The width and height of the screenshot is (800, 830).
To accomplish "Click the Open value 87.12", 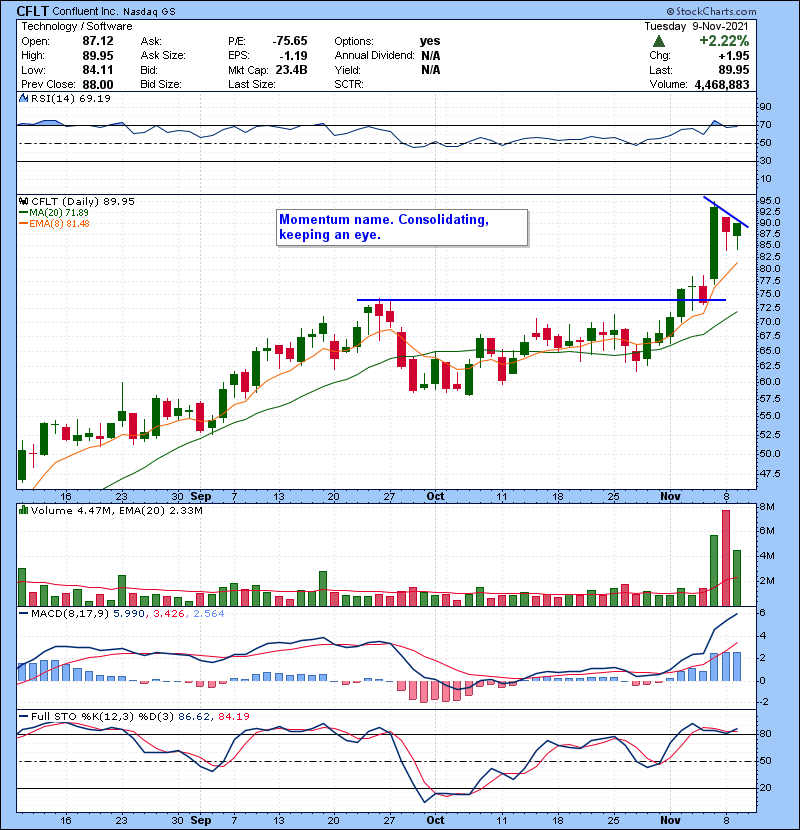I will [97, 41].
